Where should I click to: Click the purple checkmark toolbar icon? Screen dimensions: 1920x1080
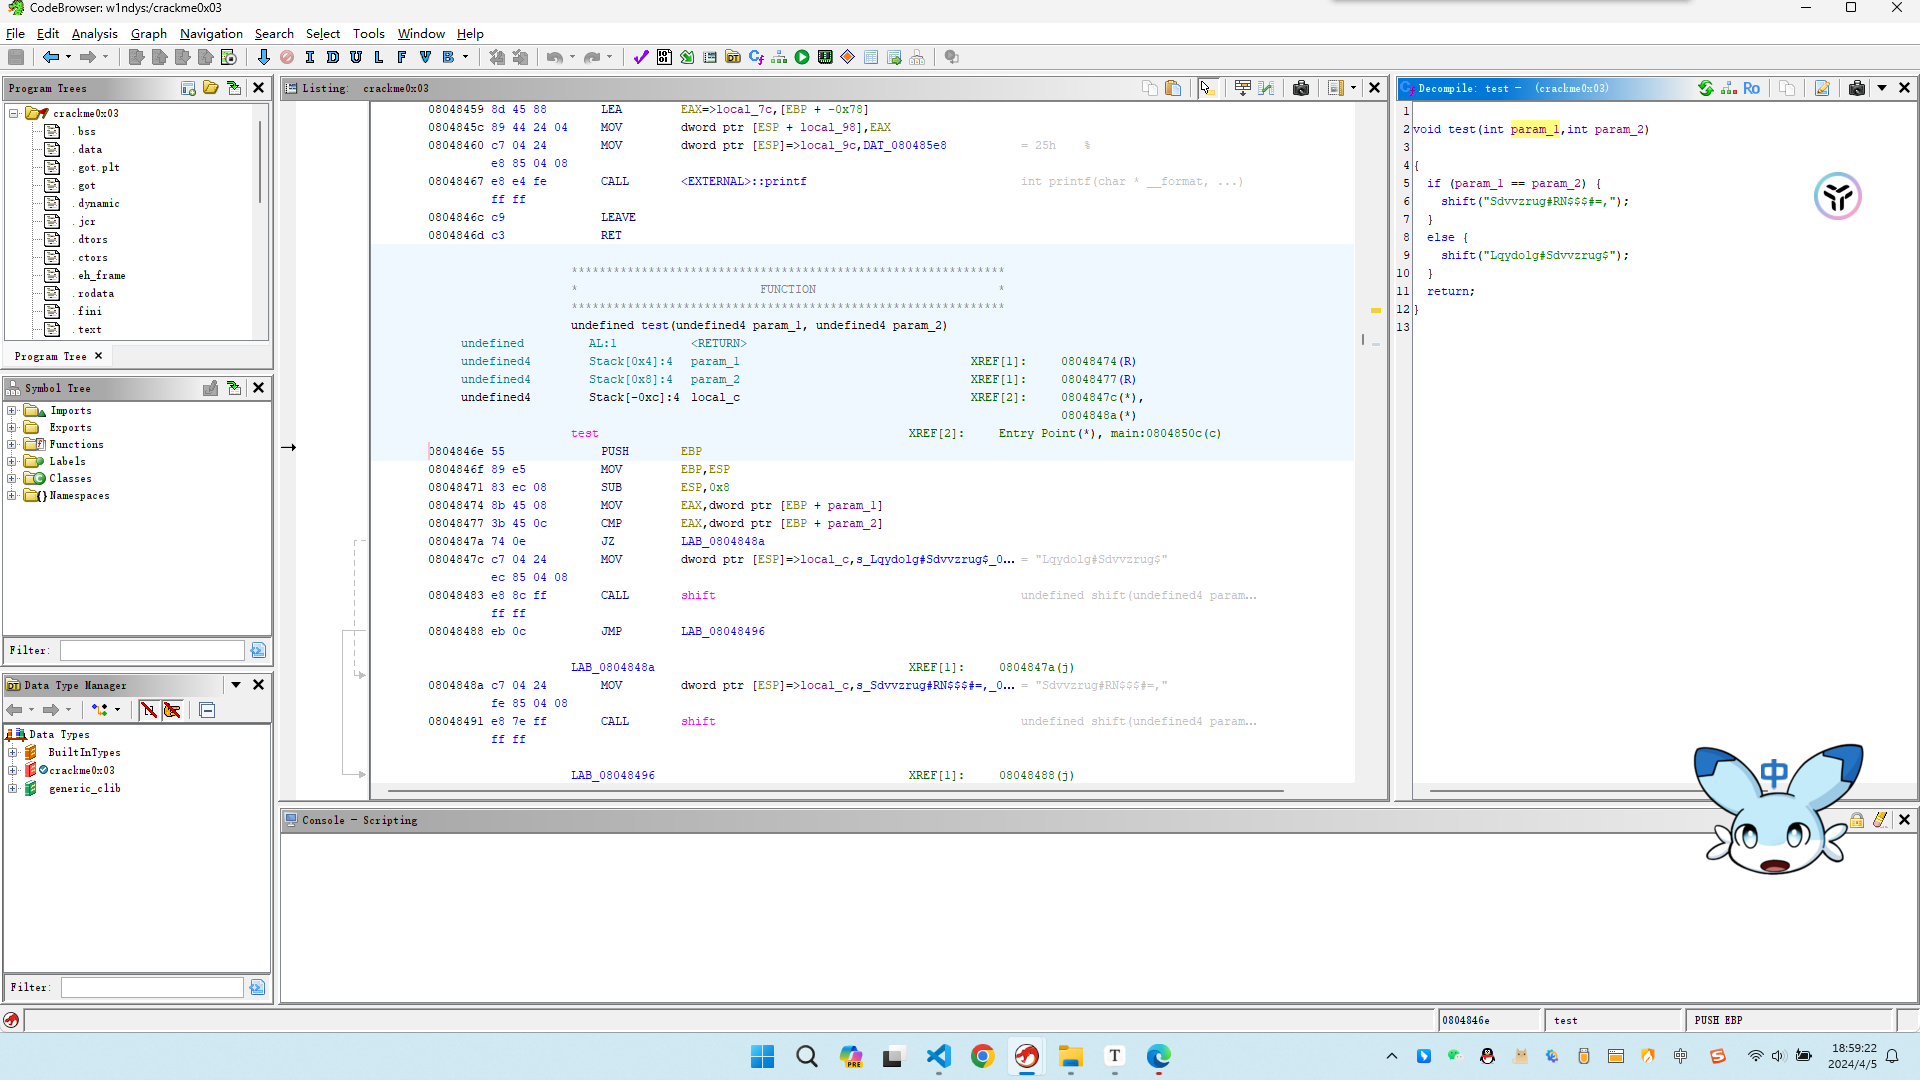click(x=641, y=57)
